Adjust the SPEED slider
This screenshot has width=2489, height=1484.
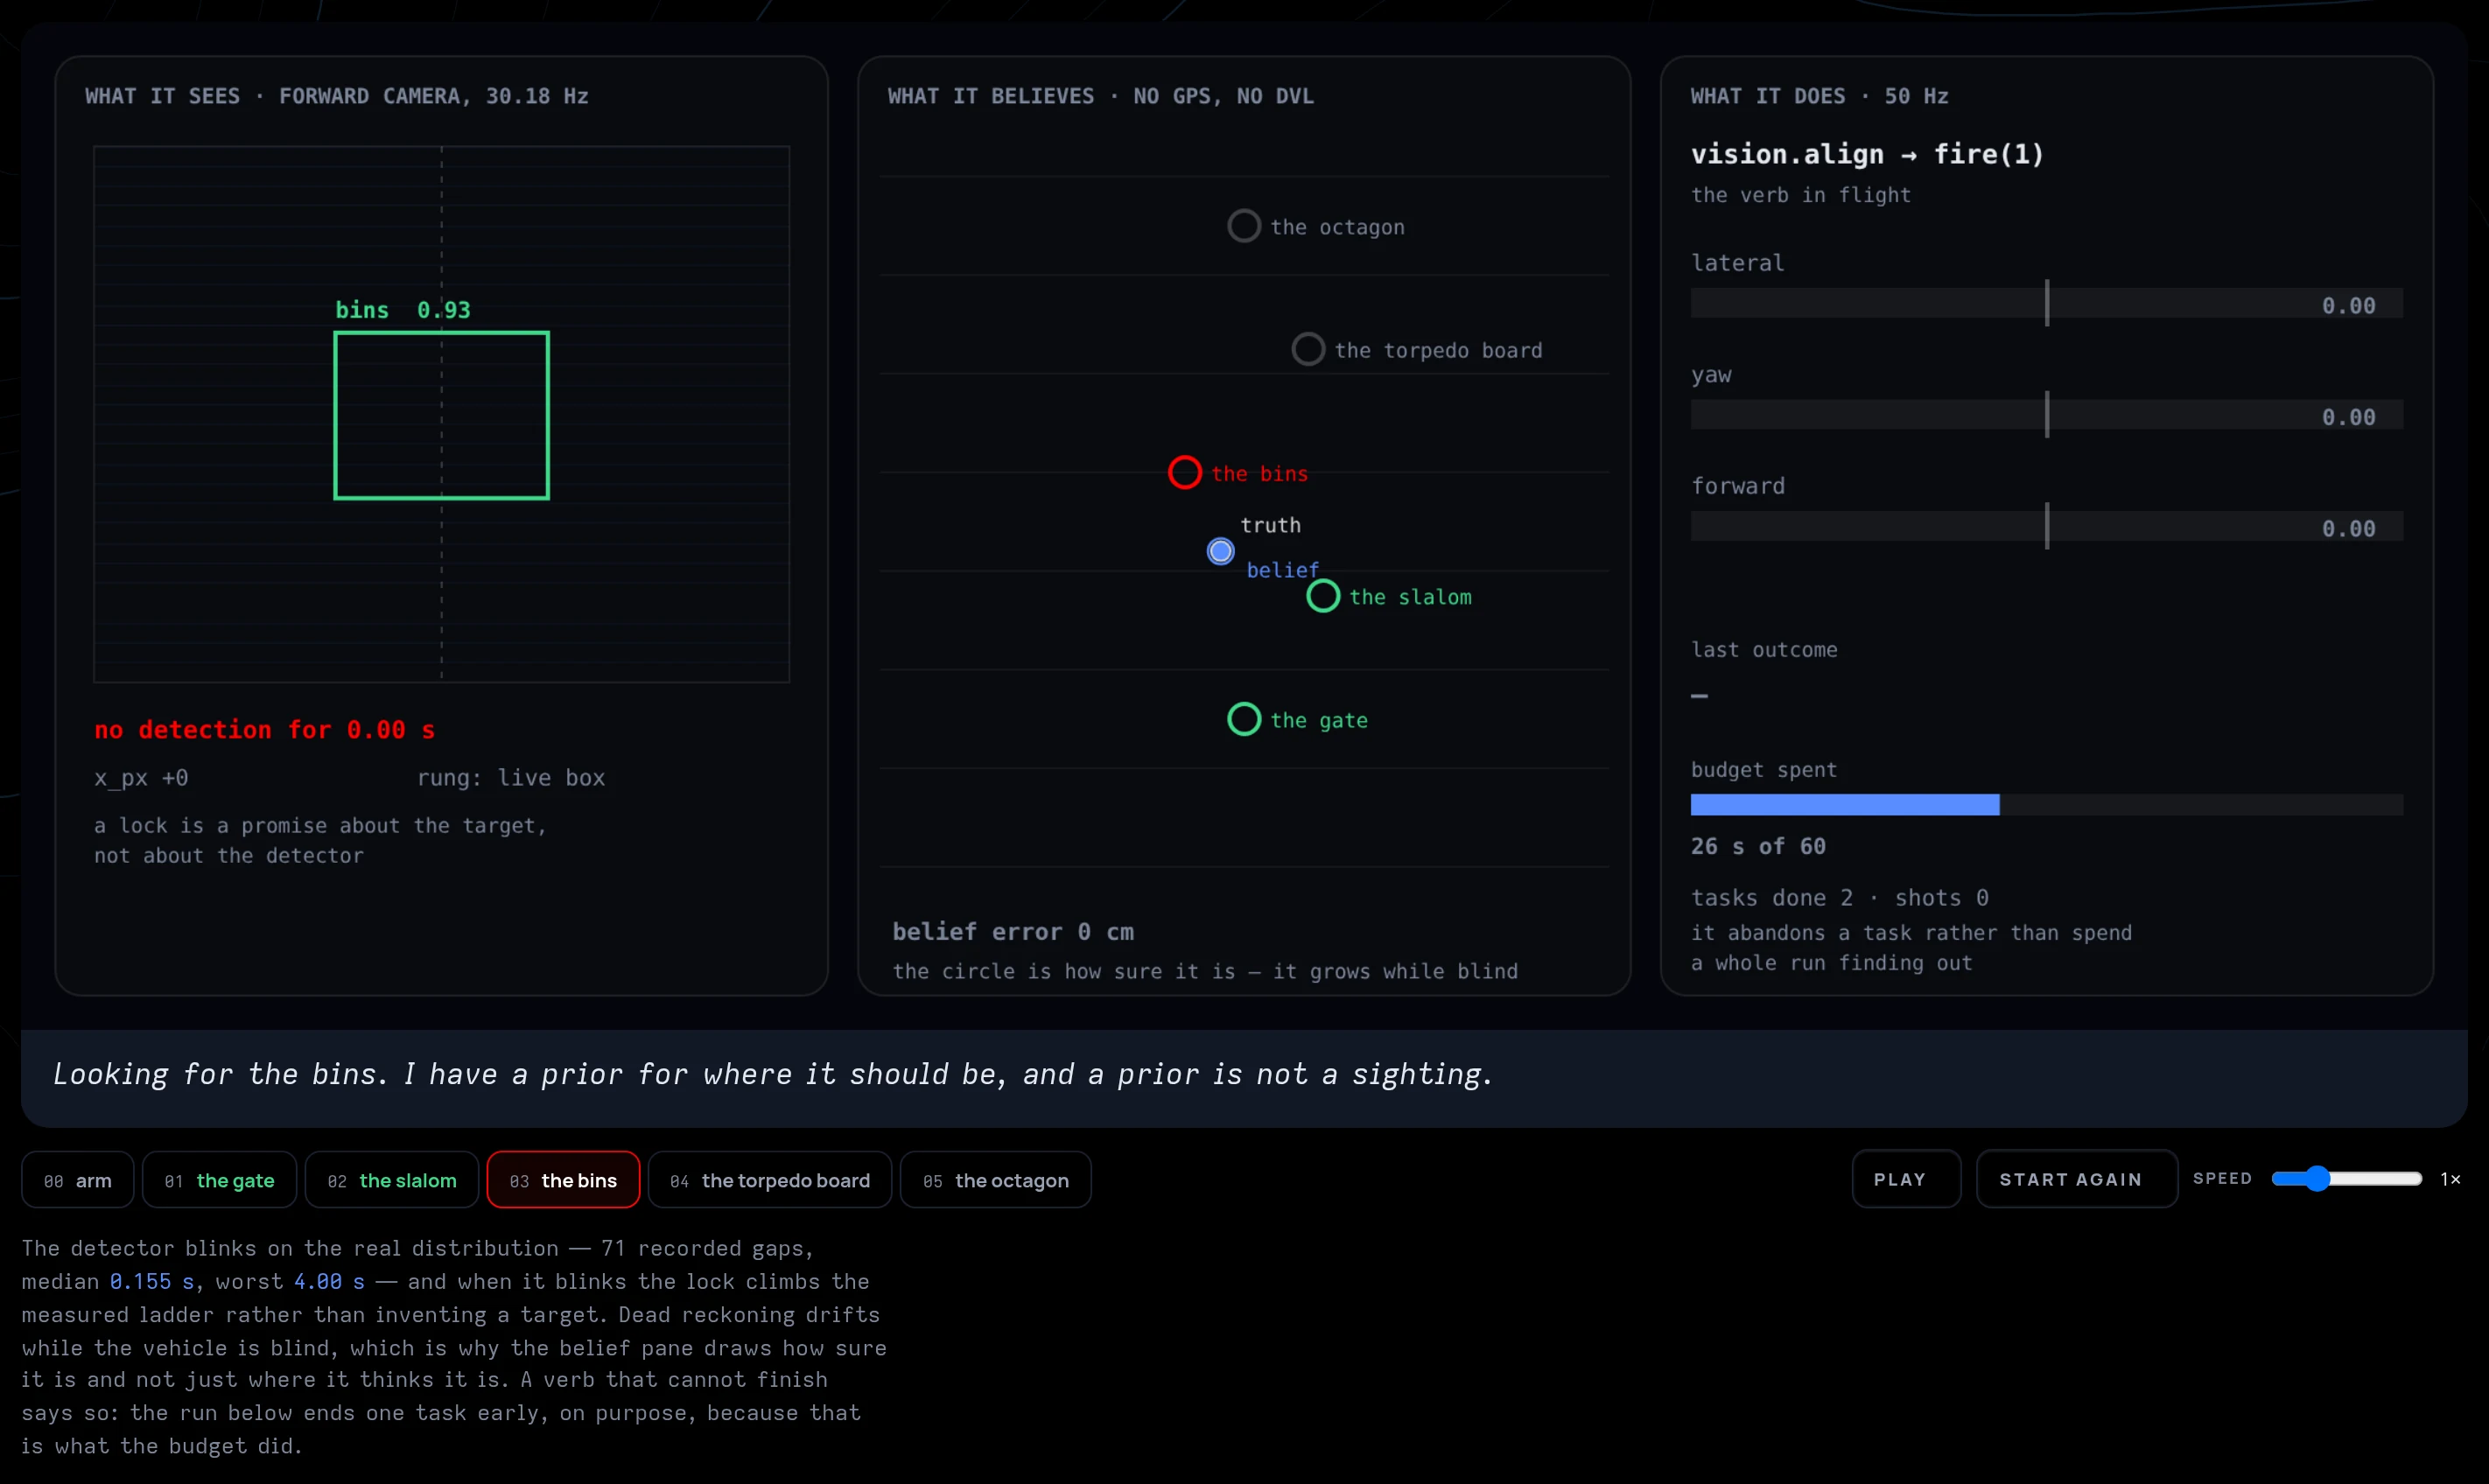click(x=2346, y=1179)
